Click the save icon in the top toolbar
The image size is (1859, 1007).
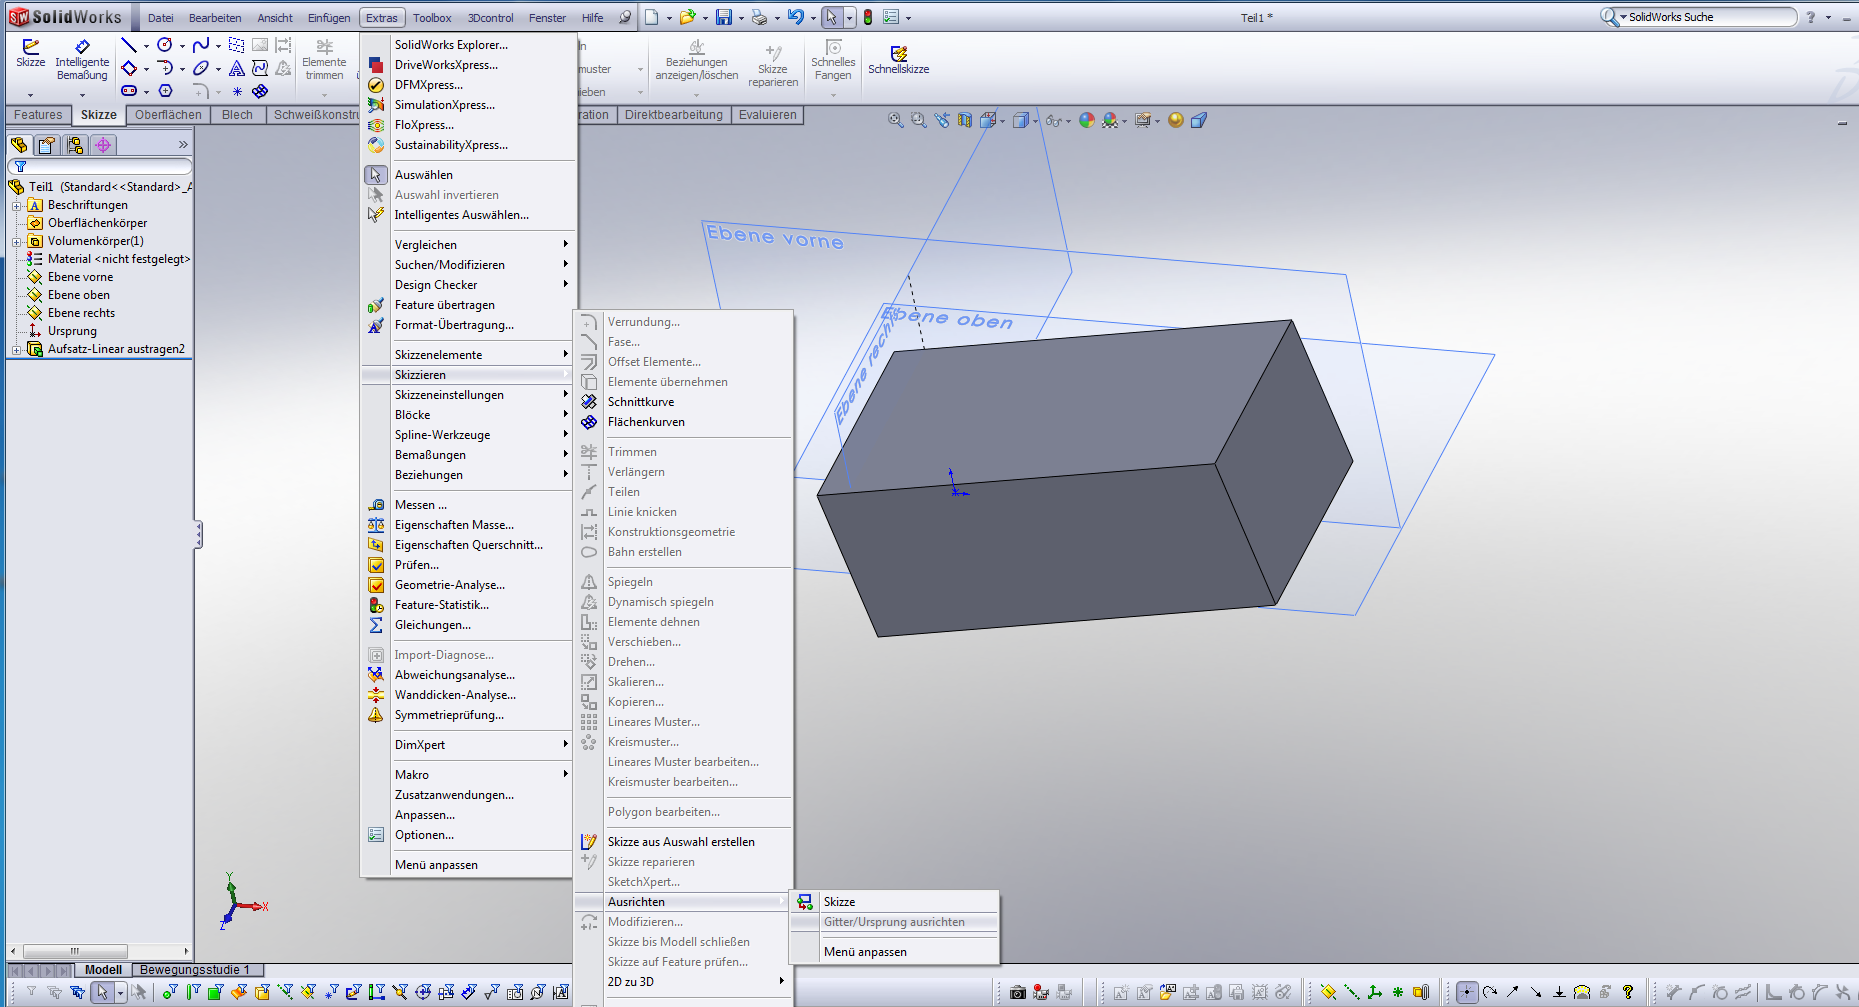[724, 17]
